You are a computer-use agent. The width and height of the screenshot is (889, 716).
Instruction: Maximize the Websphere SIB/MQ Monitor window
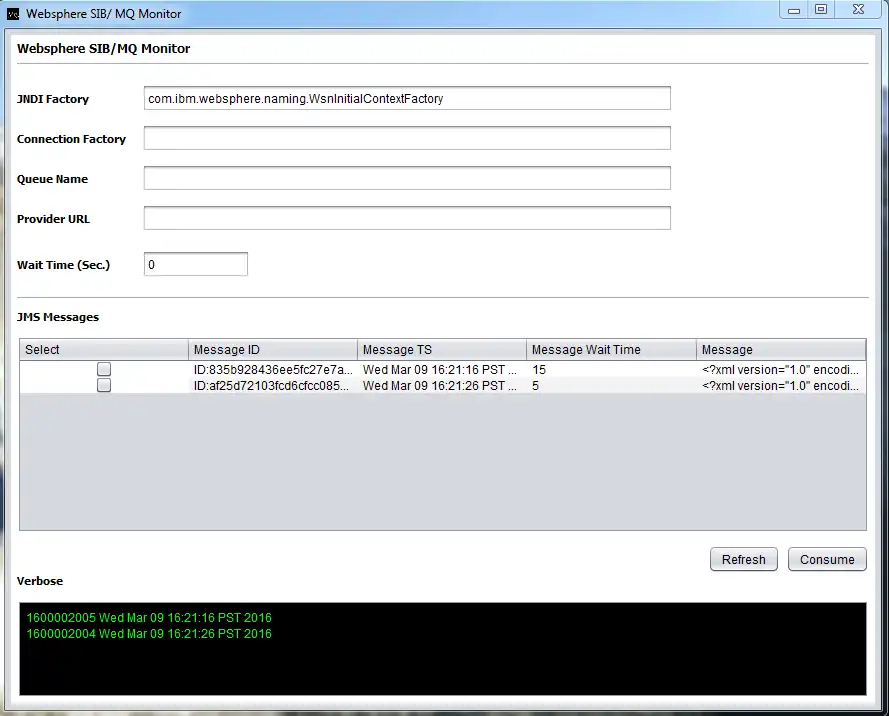coord(820,10)
